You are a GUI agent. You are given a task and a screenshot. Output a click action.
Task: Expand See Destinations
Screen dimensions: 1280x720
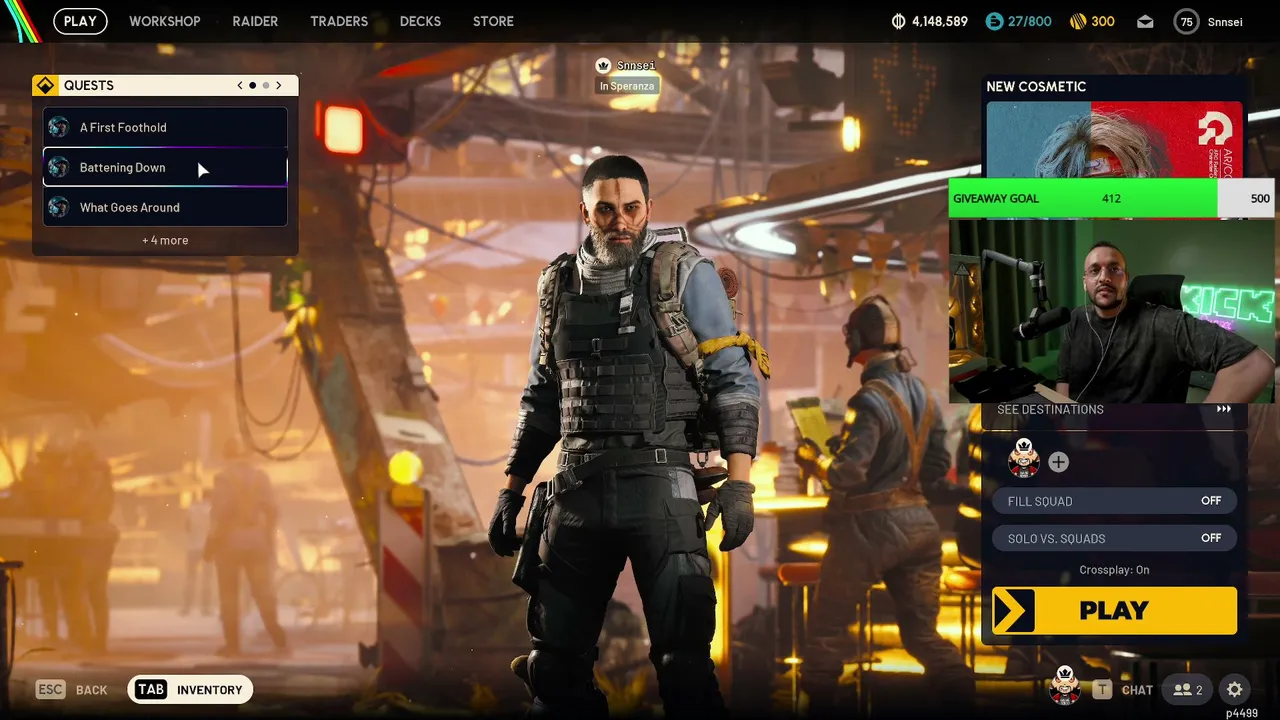(1114, 409)
